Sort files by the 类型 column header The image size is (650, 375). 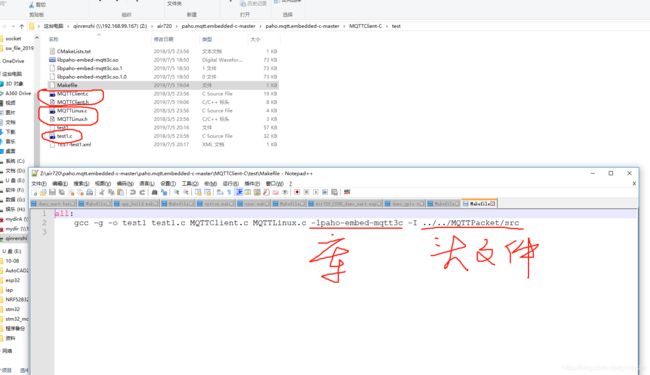click(207, 39)
